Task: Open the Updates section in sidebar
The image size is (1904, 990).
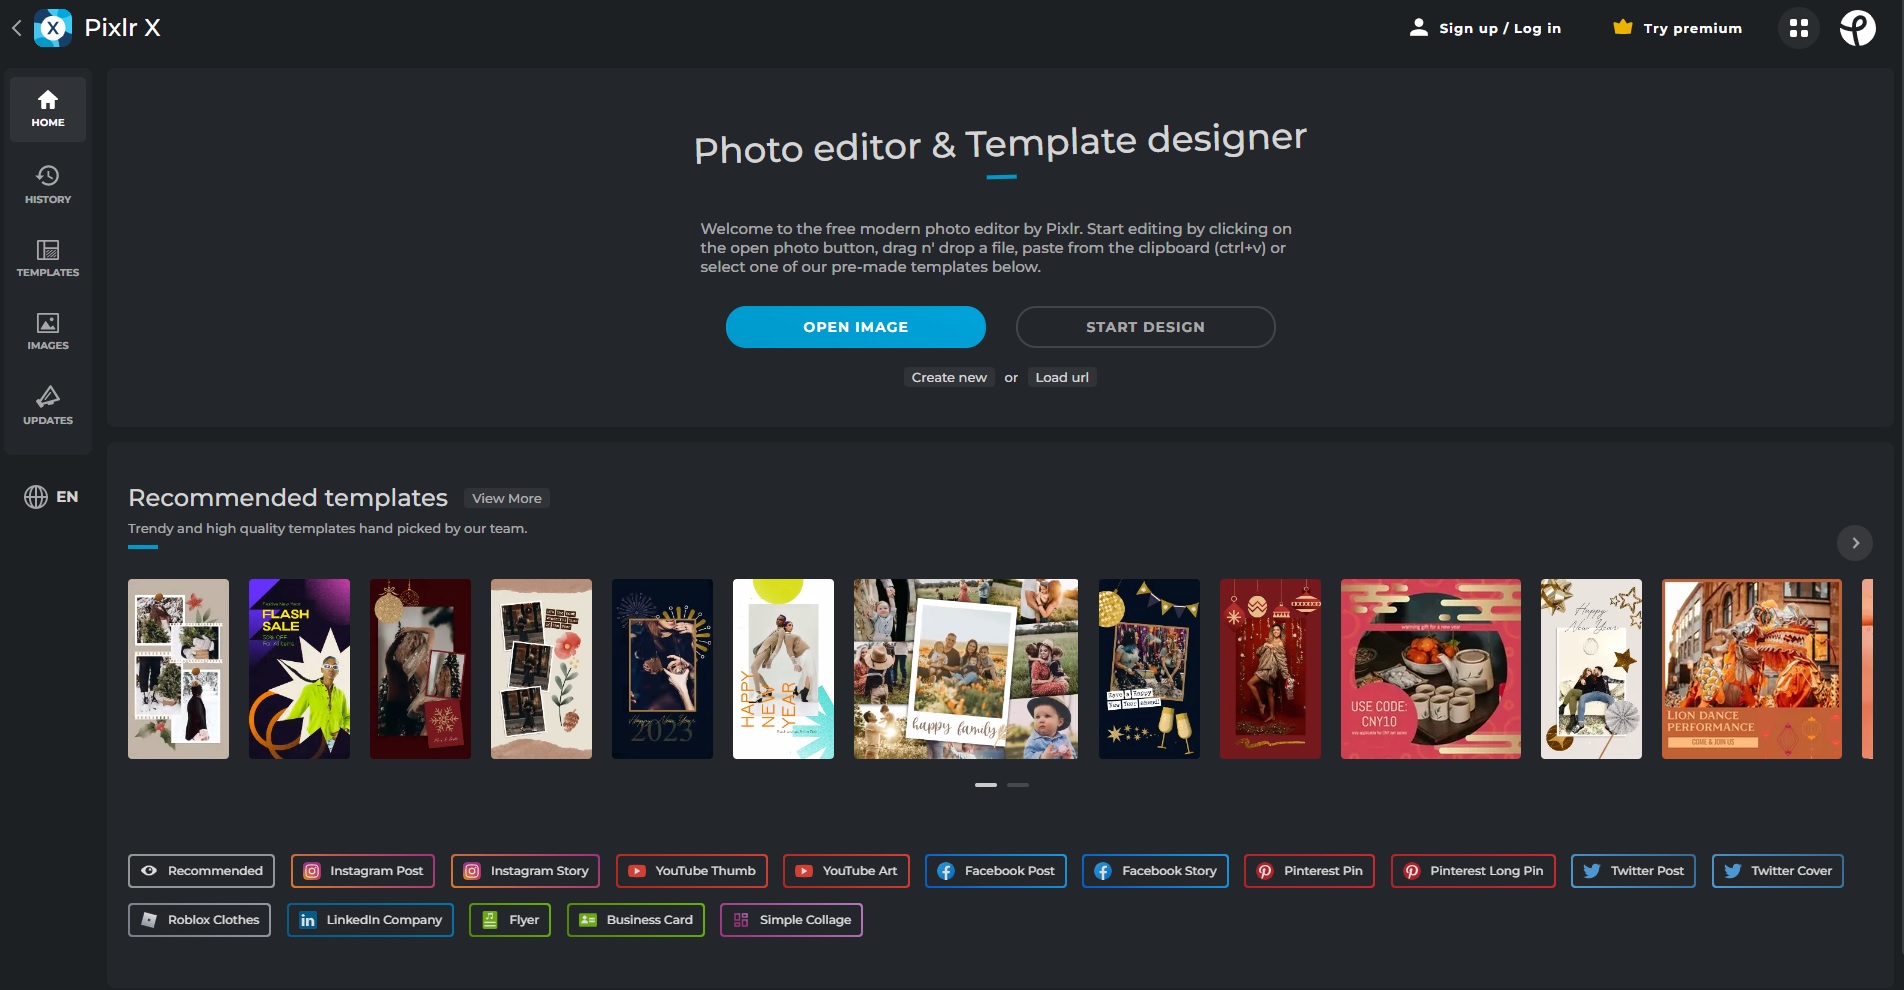Action: (48, 405)
